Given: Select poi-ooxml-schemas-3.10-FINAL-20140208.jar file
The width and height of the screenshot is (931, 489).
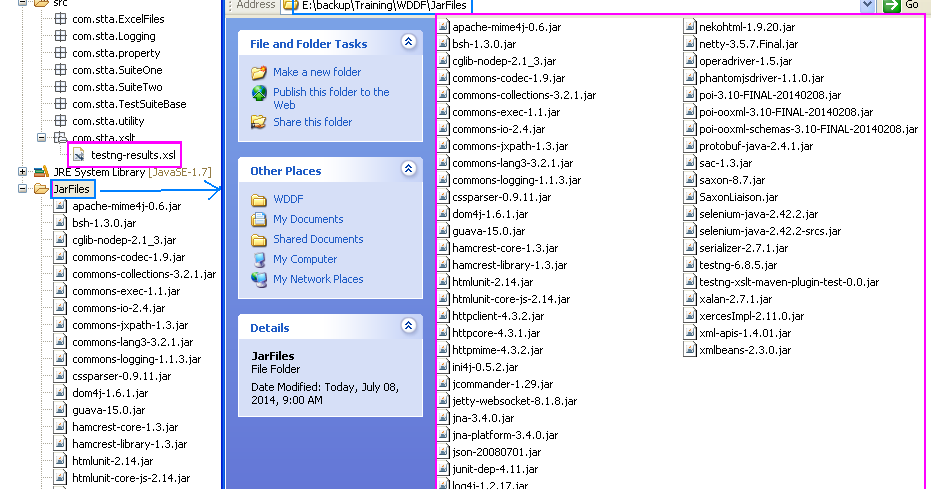Looking at the screenshot, I should click(808, 129).
